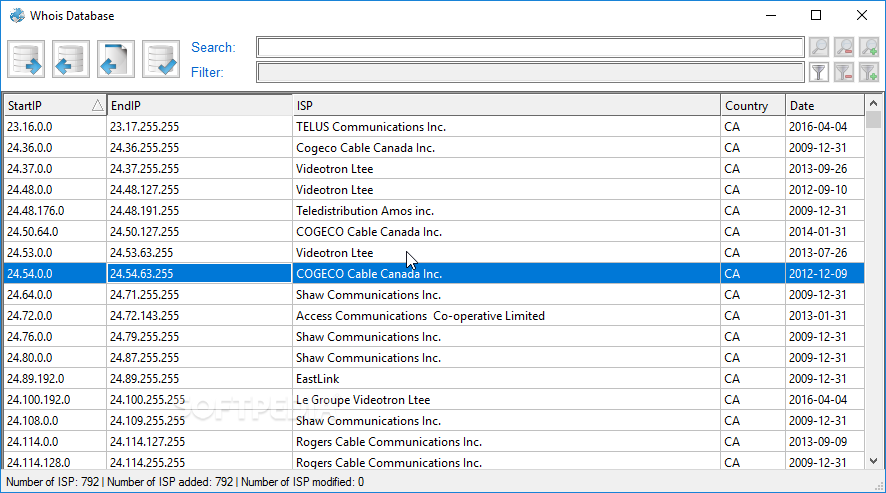Click EndIP cell 24.89.255.255

pos(199,379)
